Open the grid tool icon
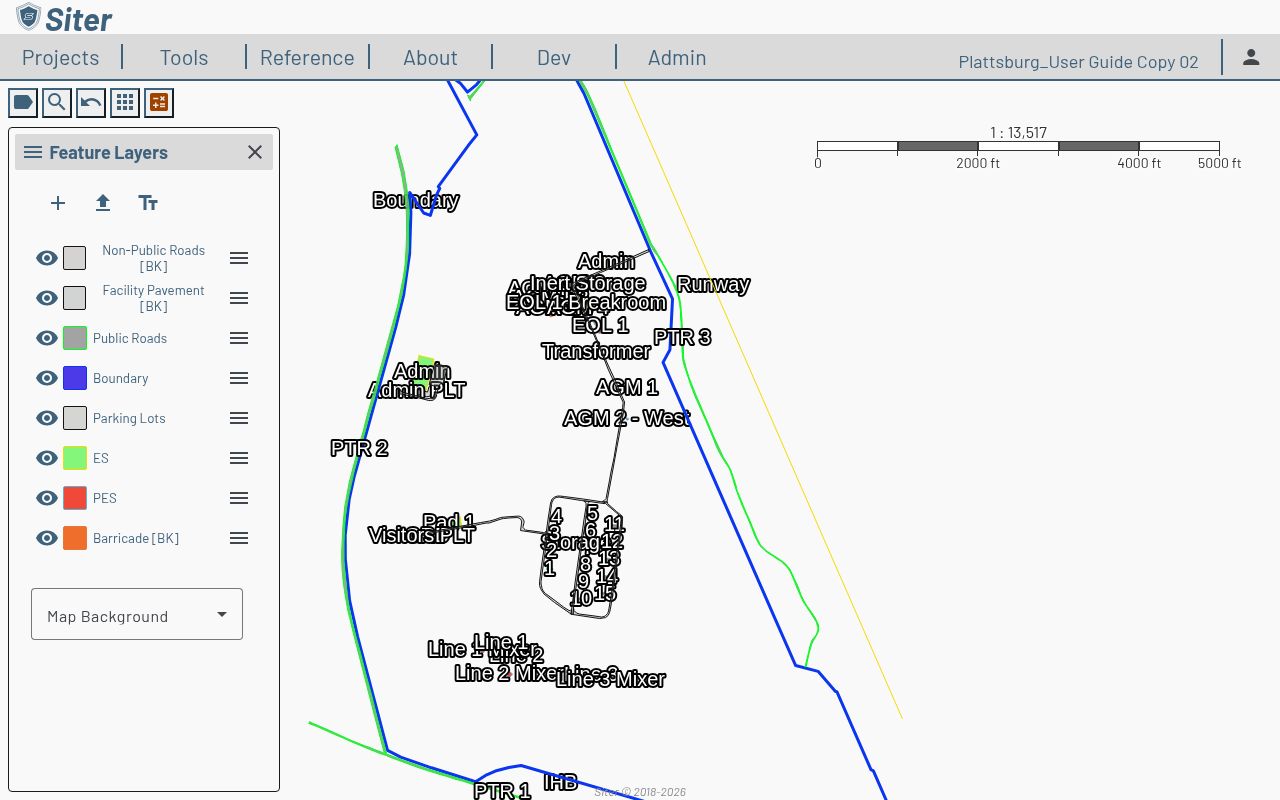1280x800 pixels. tap(125, 102)
